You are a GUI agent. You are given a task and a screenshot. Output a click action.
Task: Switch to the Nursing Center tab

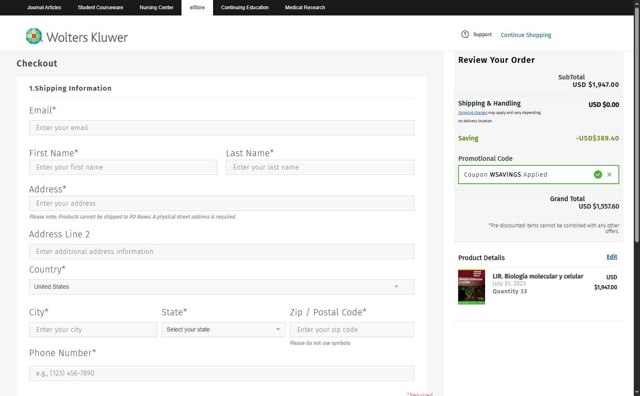point(156,7)
